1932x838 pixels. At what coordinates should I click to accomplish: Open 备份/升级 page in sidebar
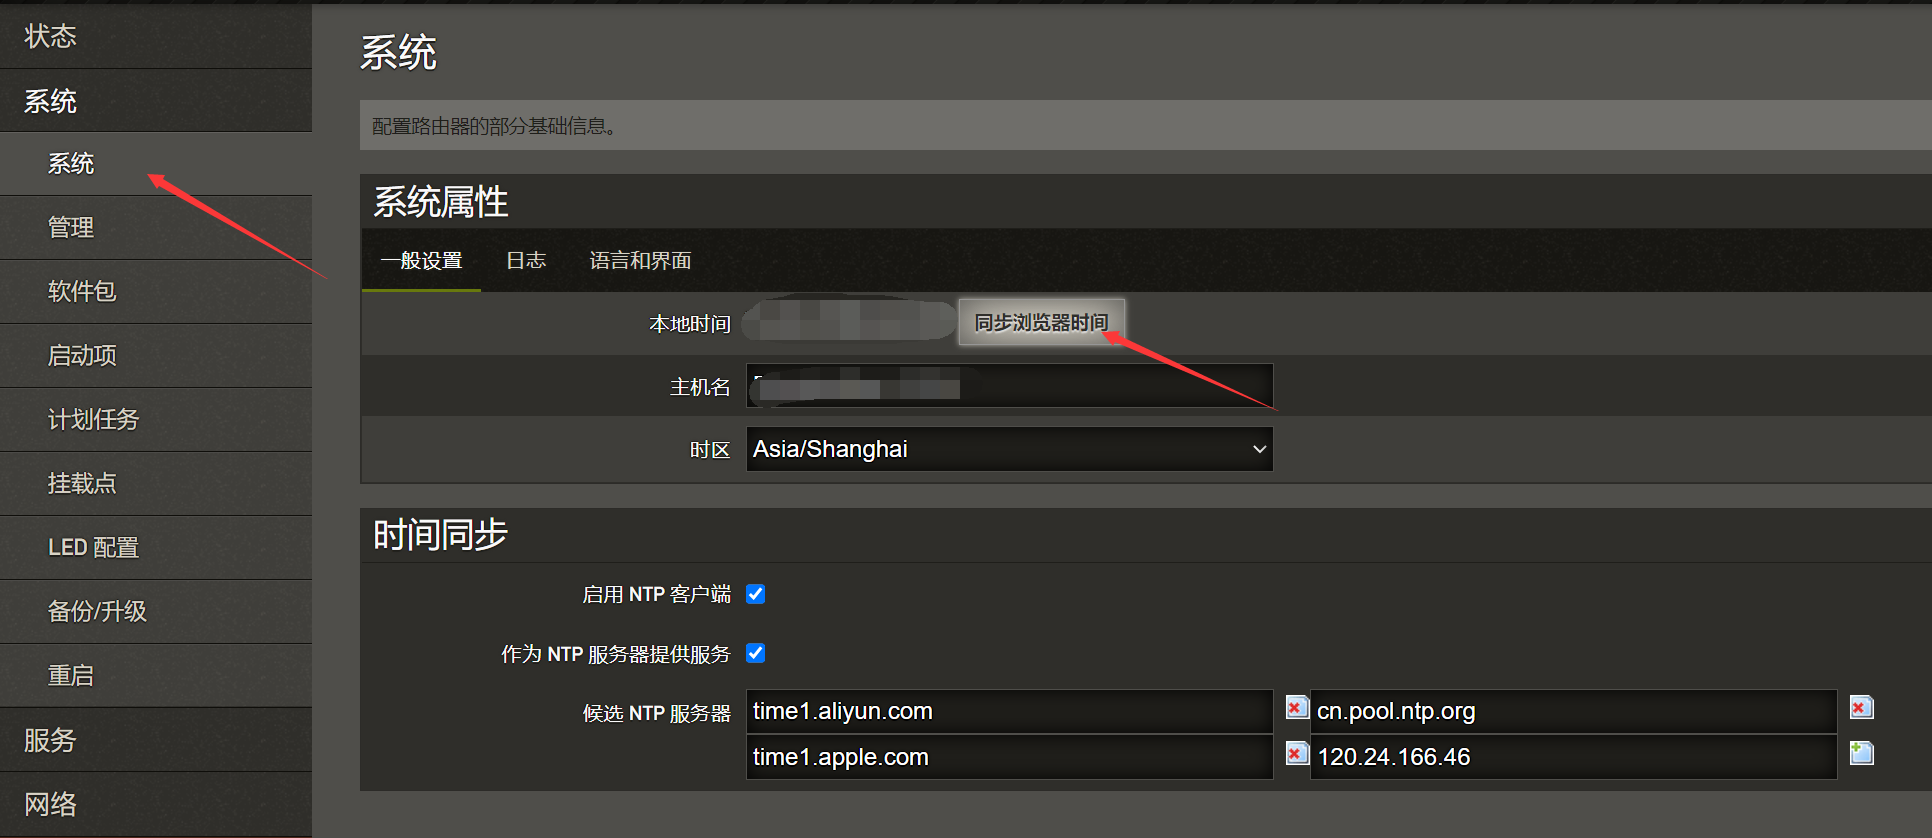(x=156, y=612)
